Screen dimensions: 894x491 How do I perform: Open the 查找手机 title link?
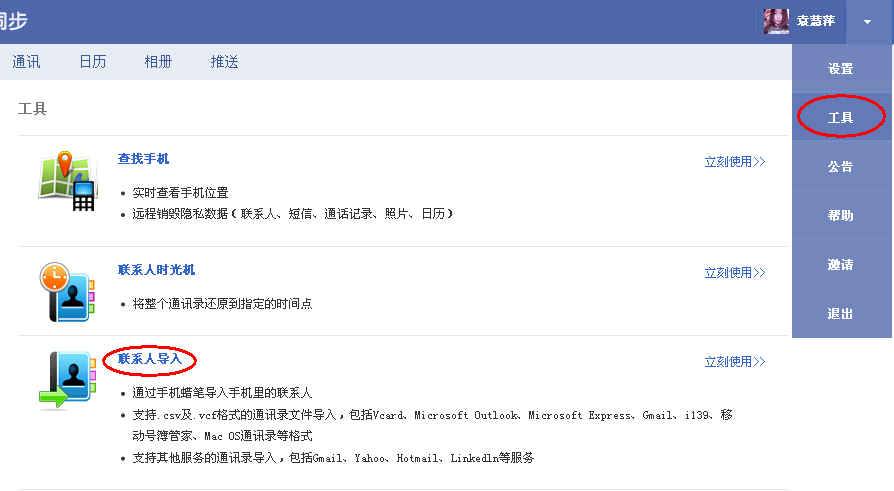pyautogui.click(x=143, y=159)
